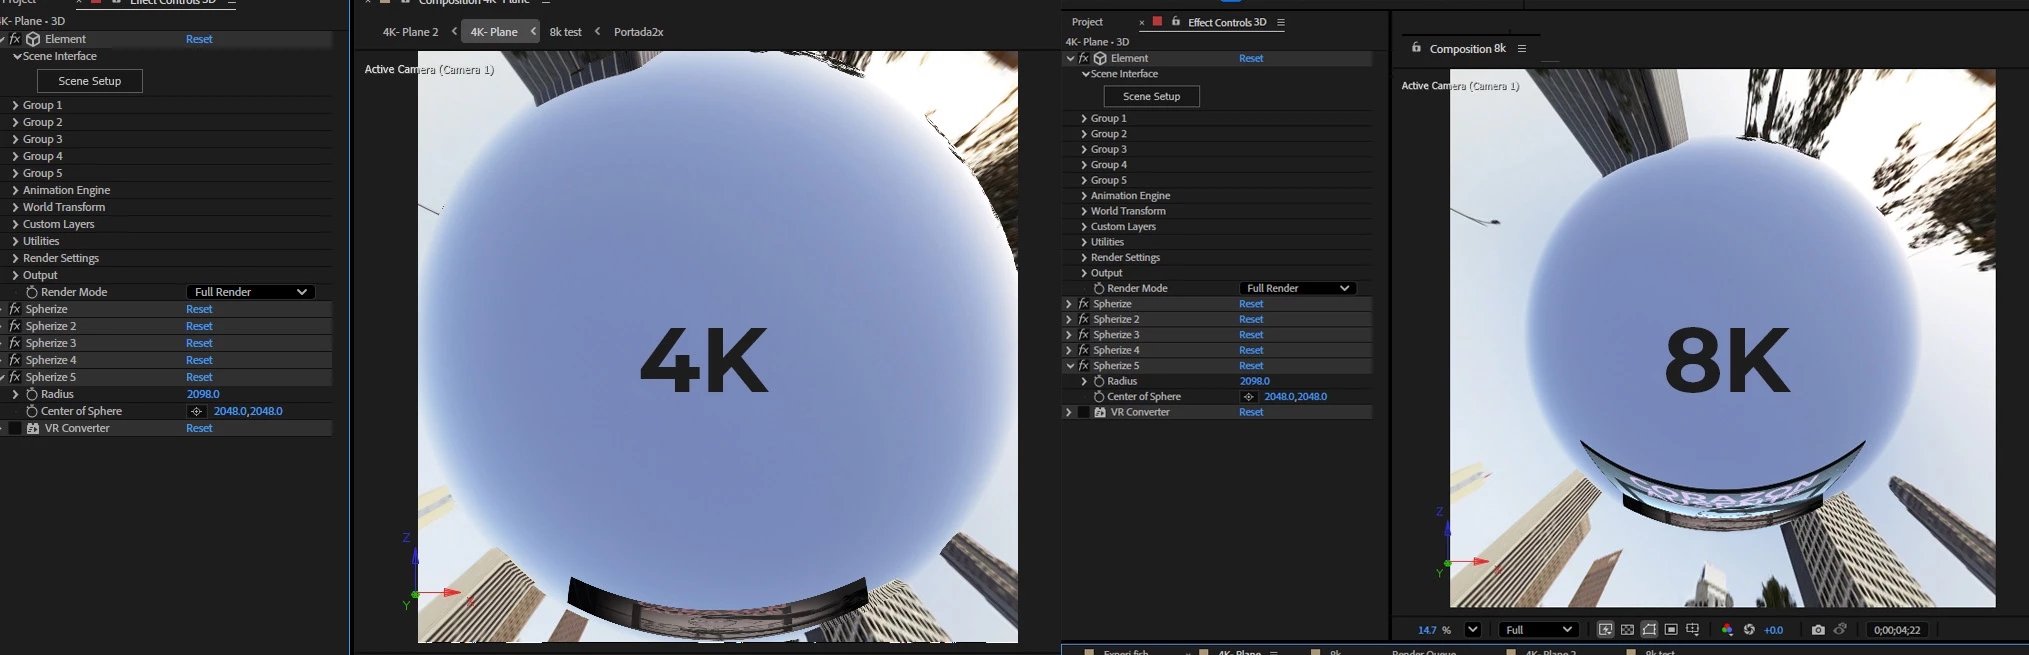Toggle Render Mode stopwatch in left panel

pyautogui.click(x=32, y=292)
